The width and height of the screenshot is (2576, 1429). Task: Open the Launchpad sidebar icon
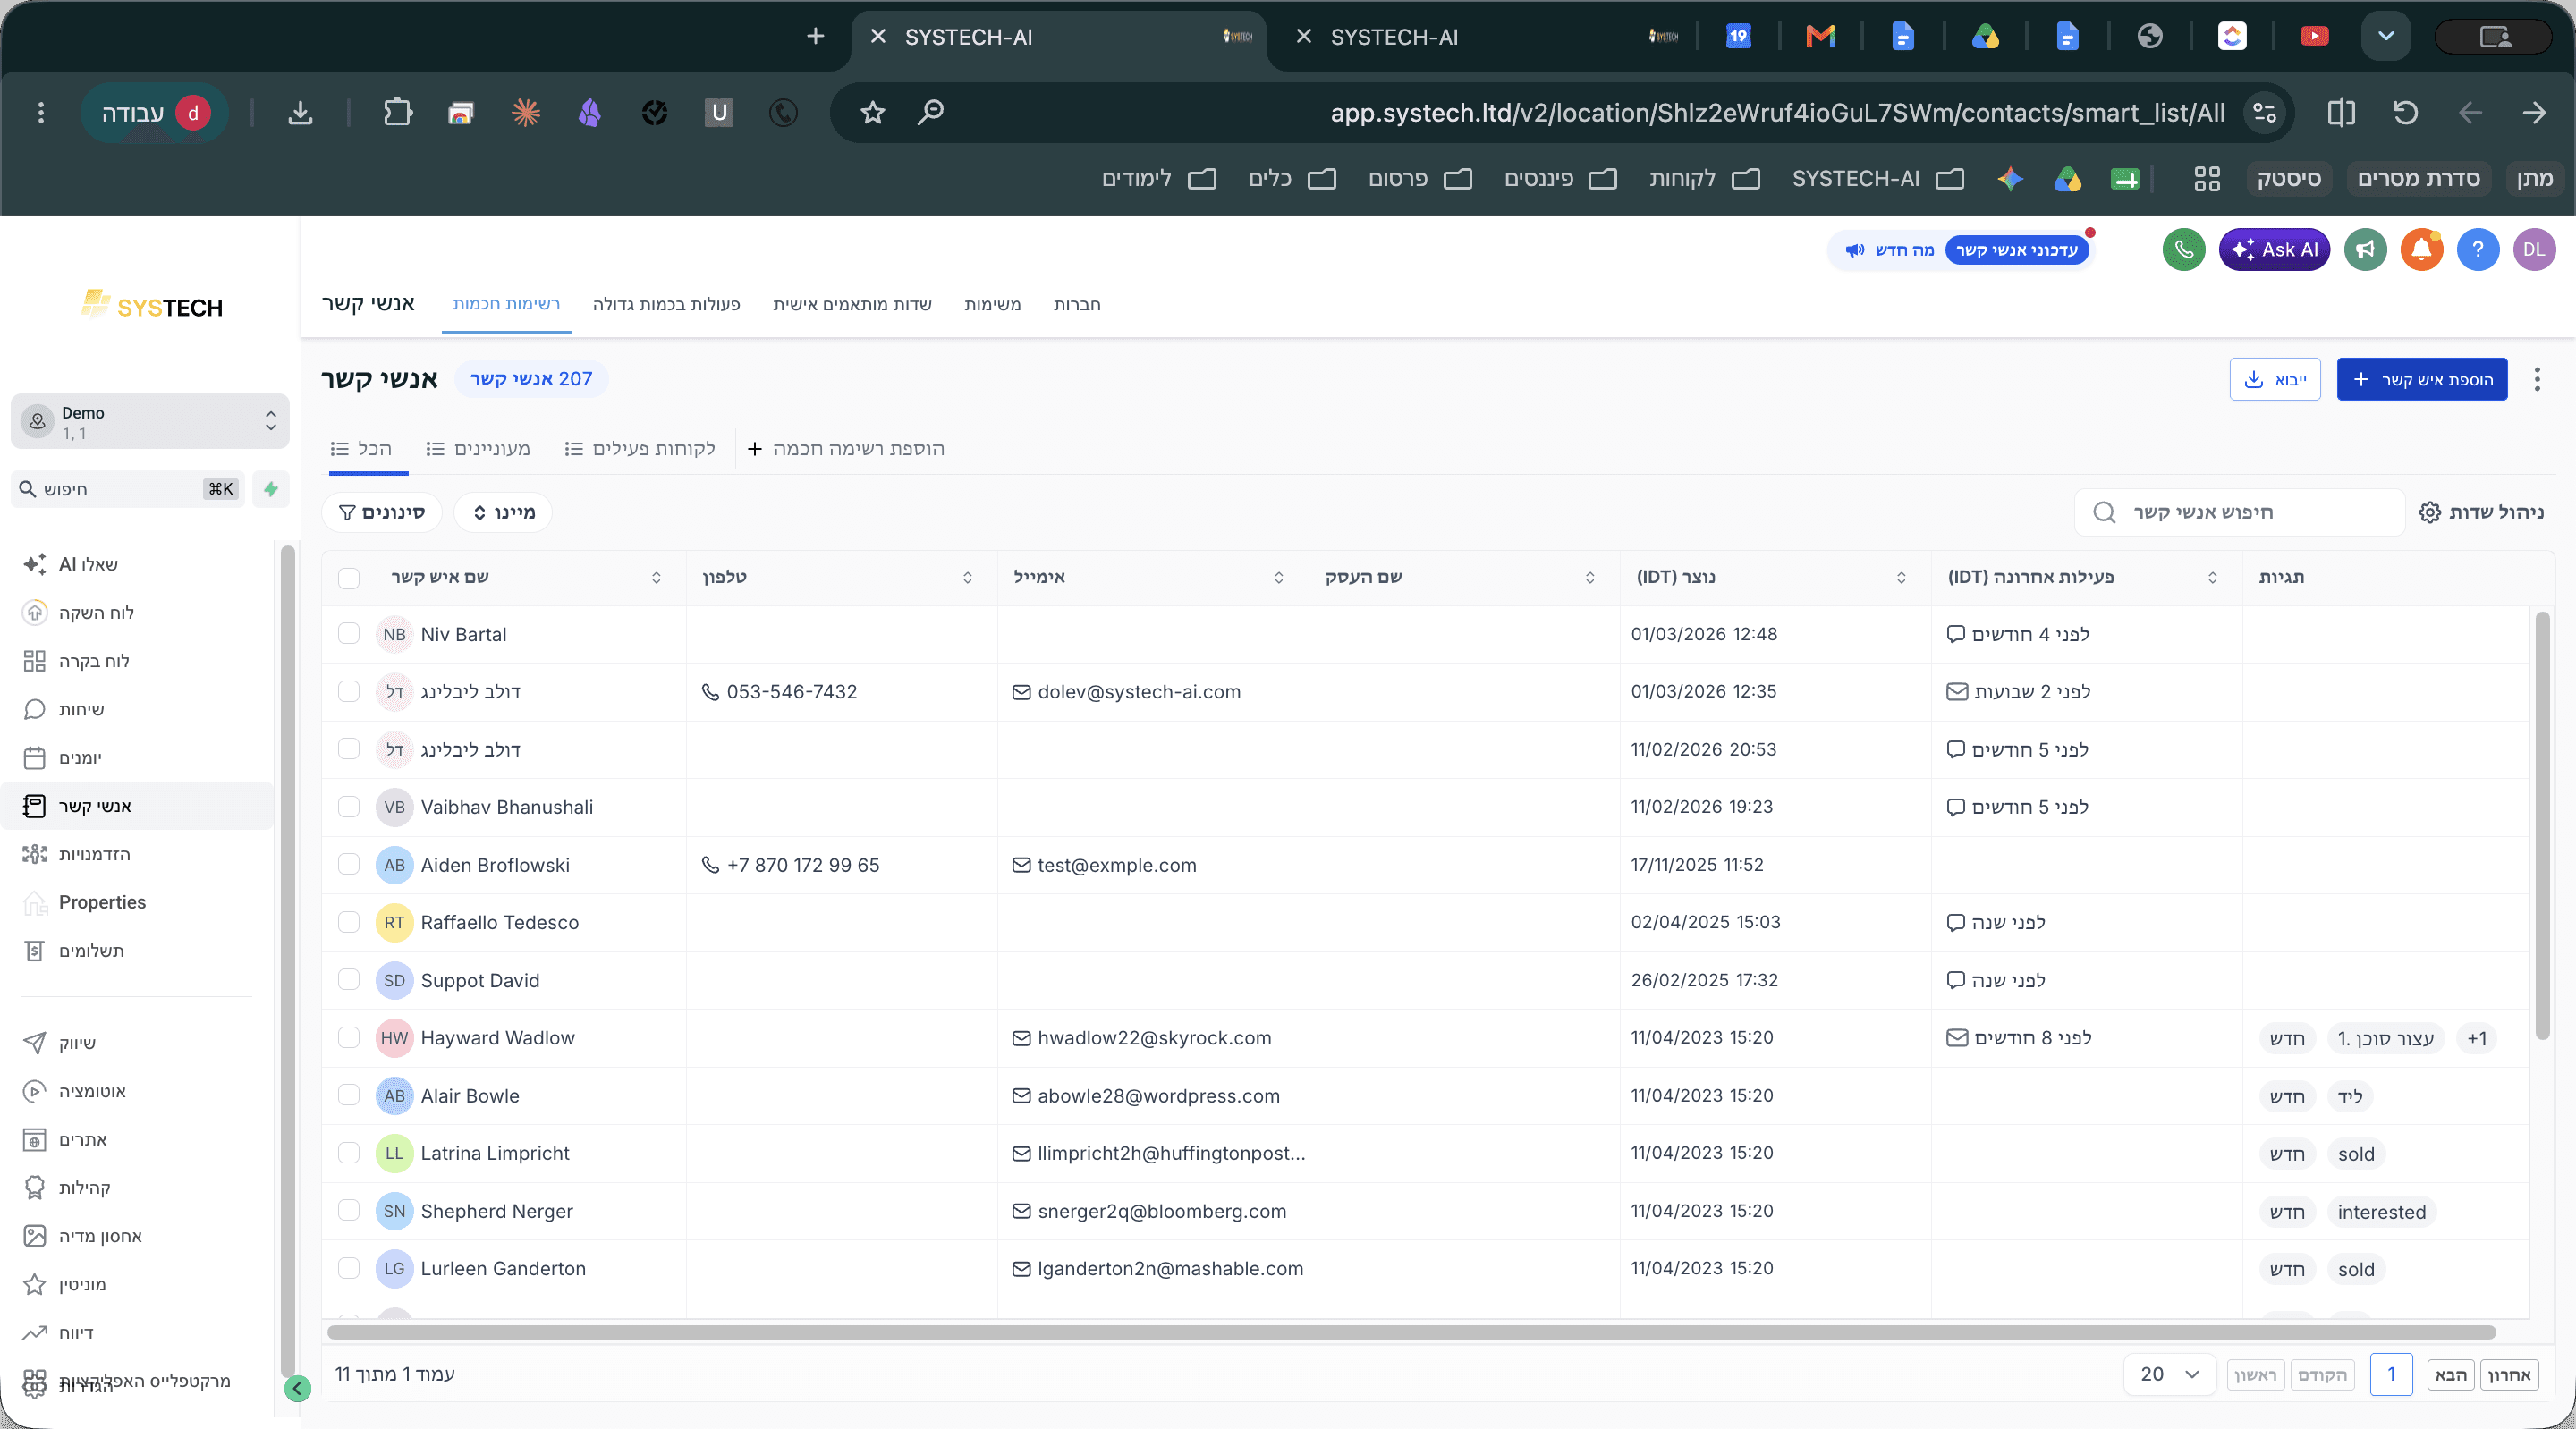point(35,613)
